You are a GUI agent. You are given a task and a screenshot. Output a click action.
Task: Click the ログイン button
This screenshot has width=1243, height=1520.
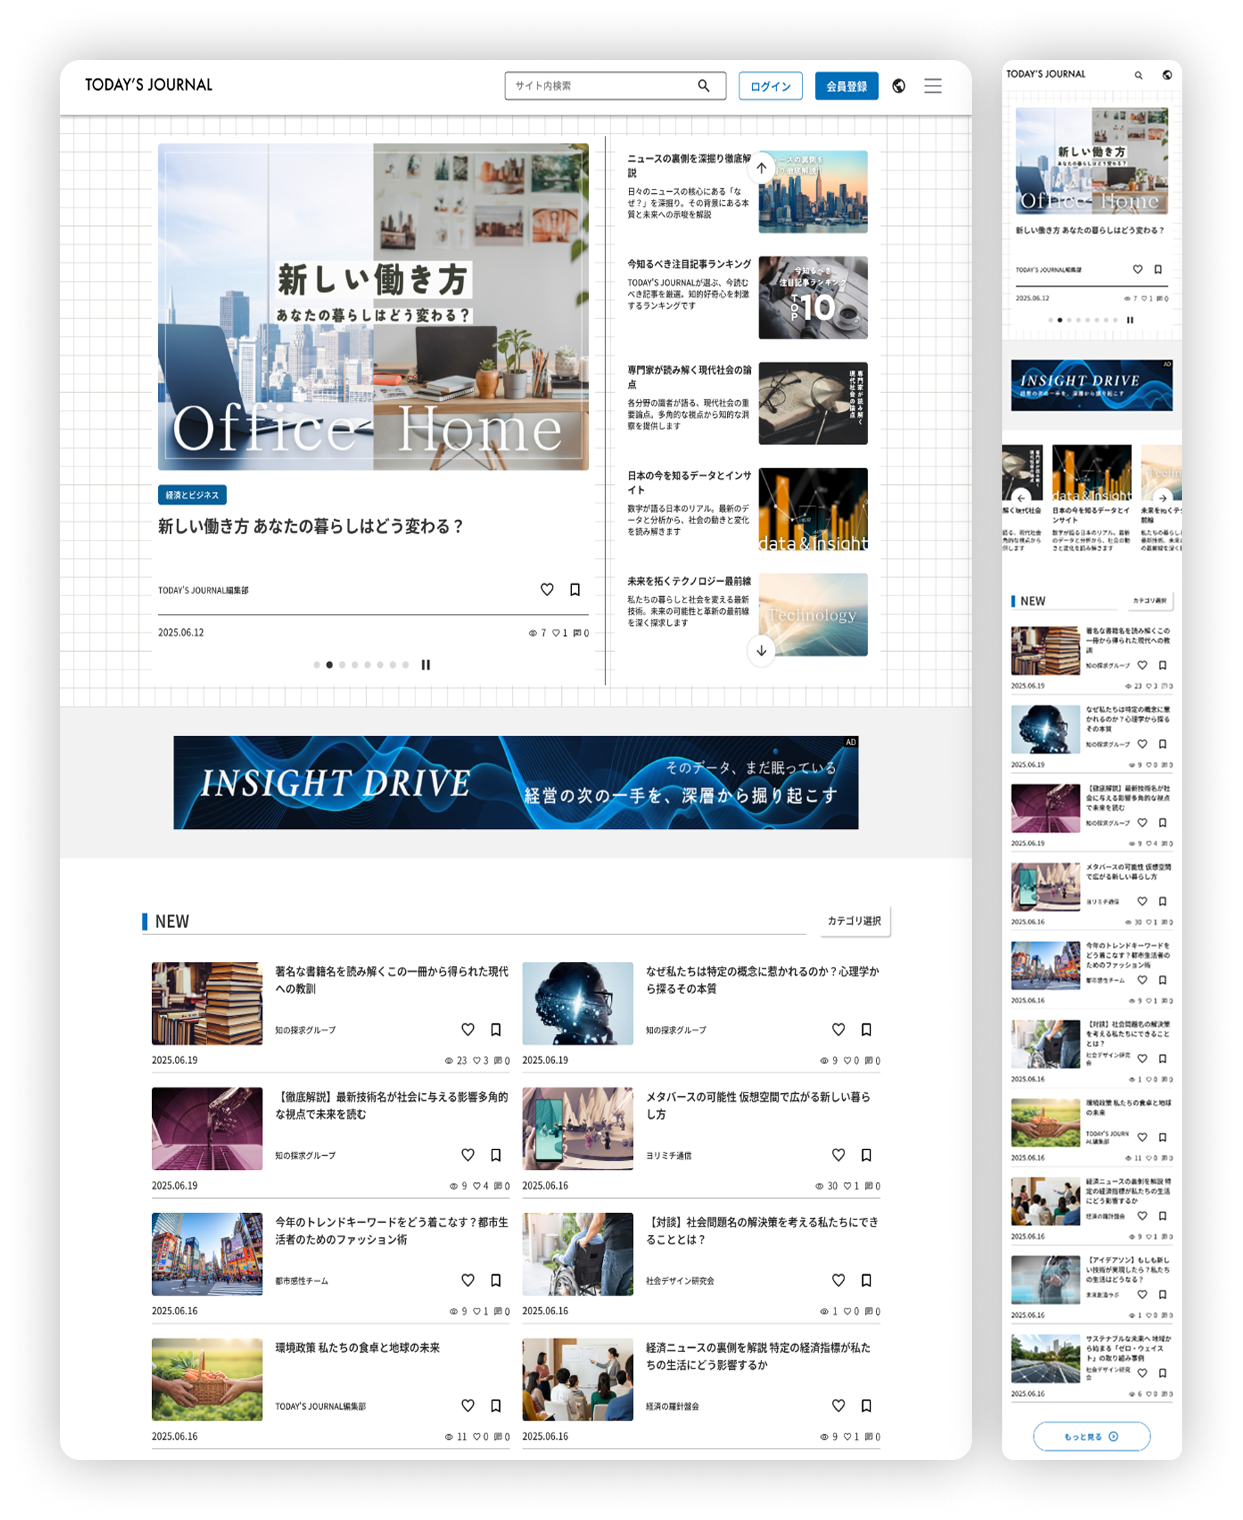pos(769,86)
